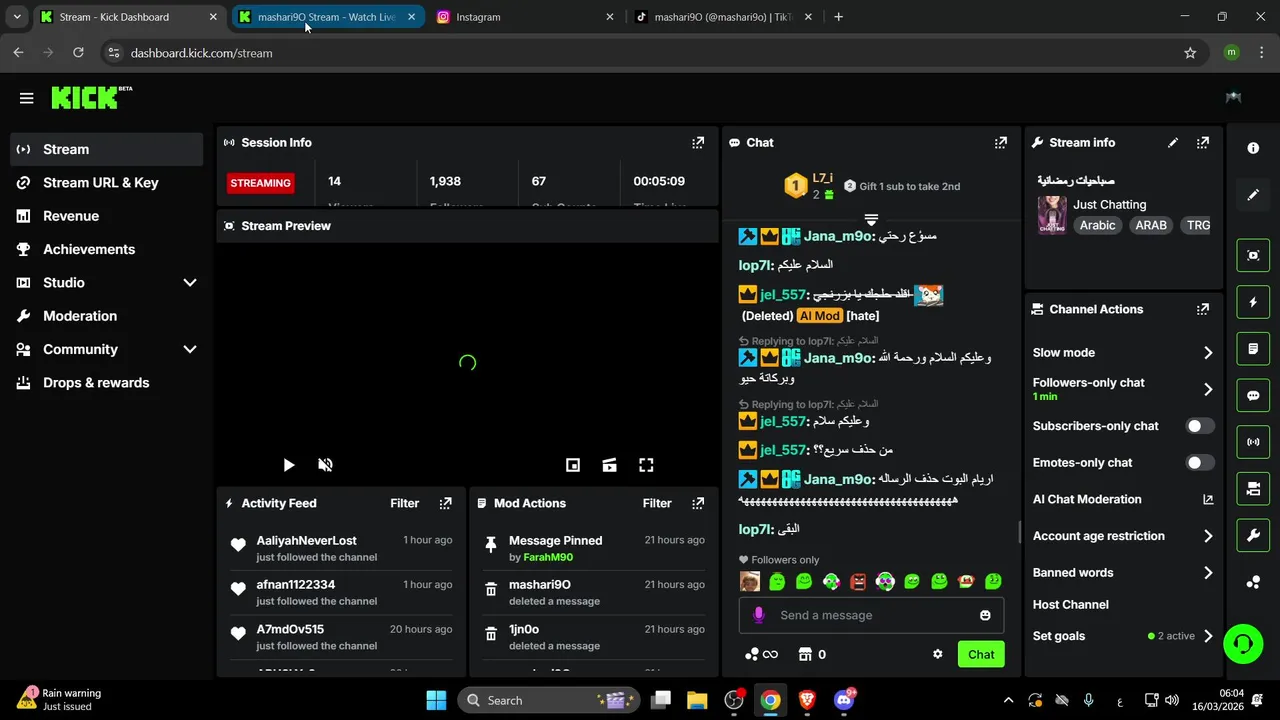Viewport: 1280px width, 720px height.
Task: Bookmark page with star icon
Action: click(1190, 53)
